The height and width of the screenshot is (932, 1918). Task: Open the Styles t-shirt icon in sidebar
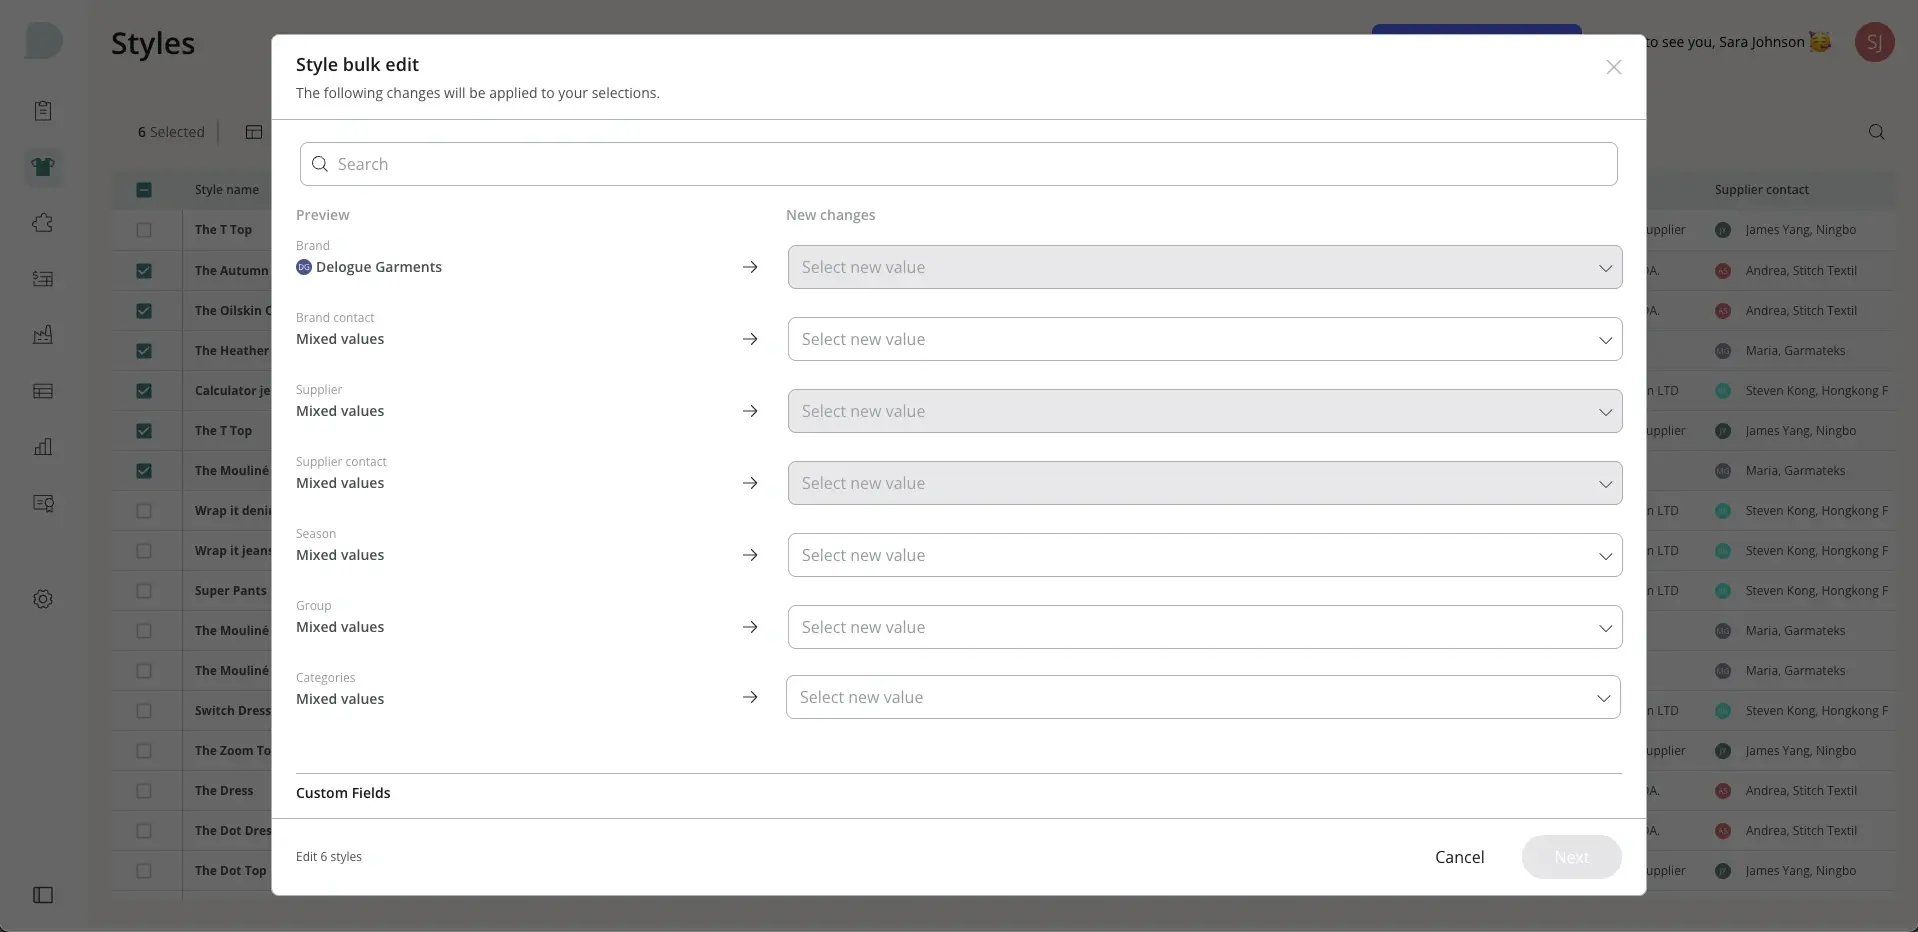43,167
